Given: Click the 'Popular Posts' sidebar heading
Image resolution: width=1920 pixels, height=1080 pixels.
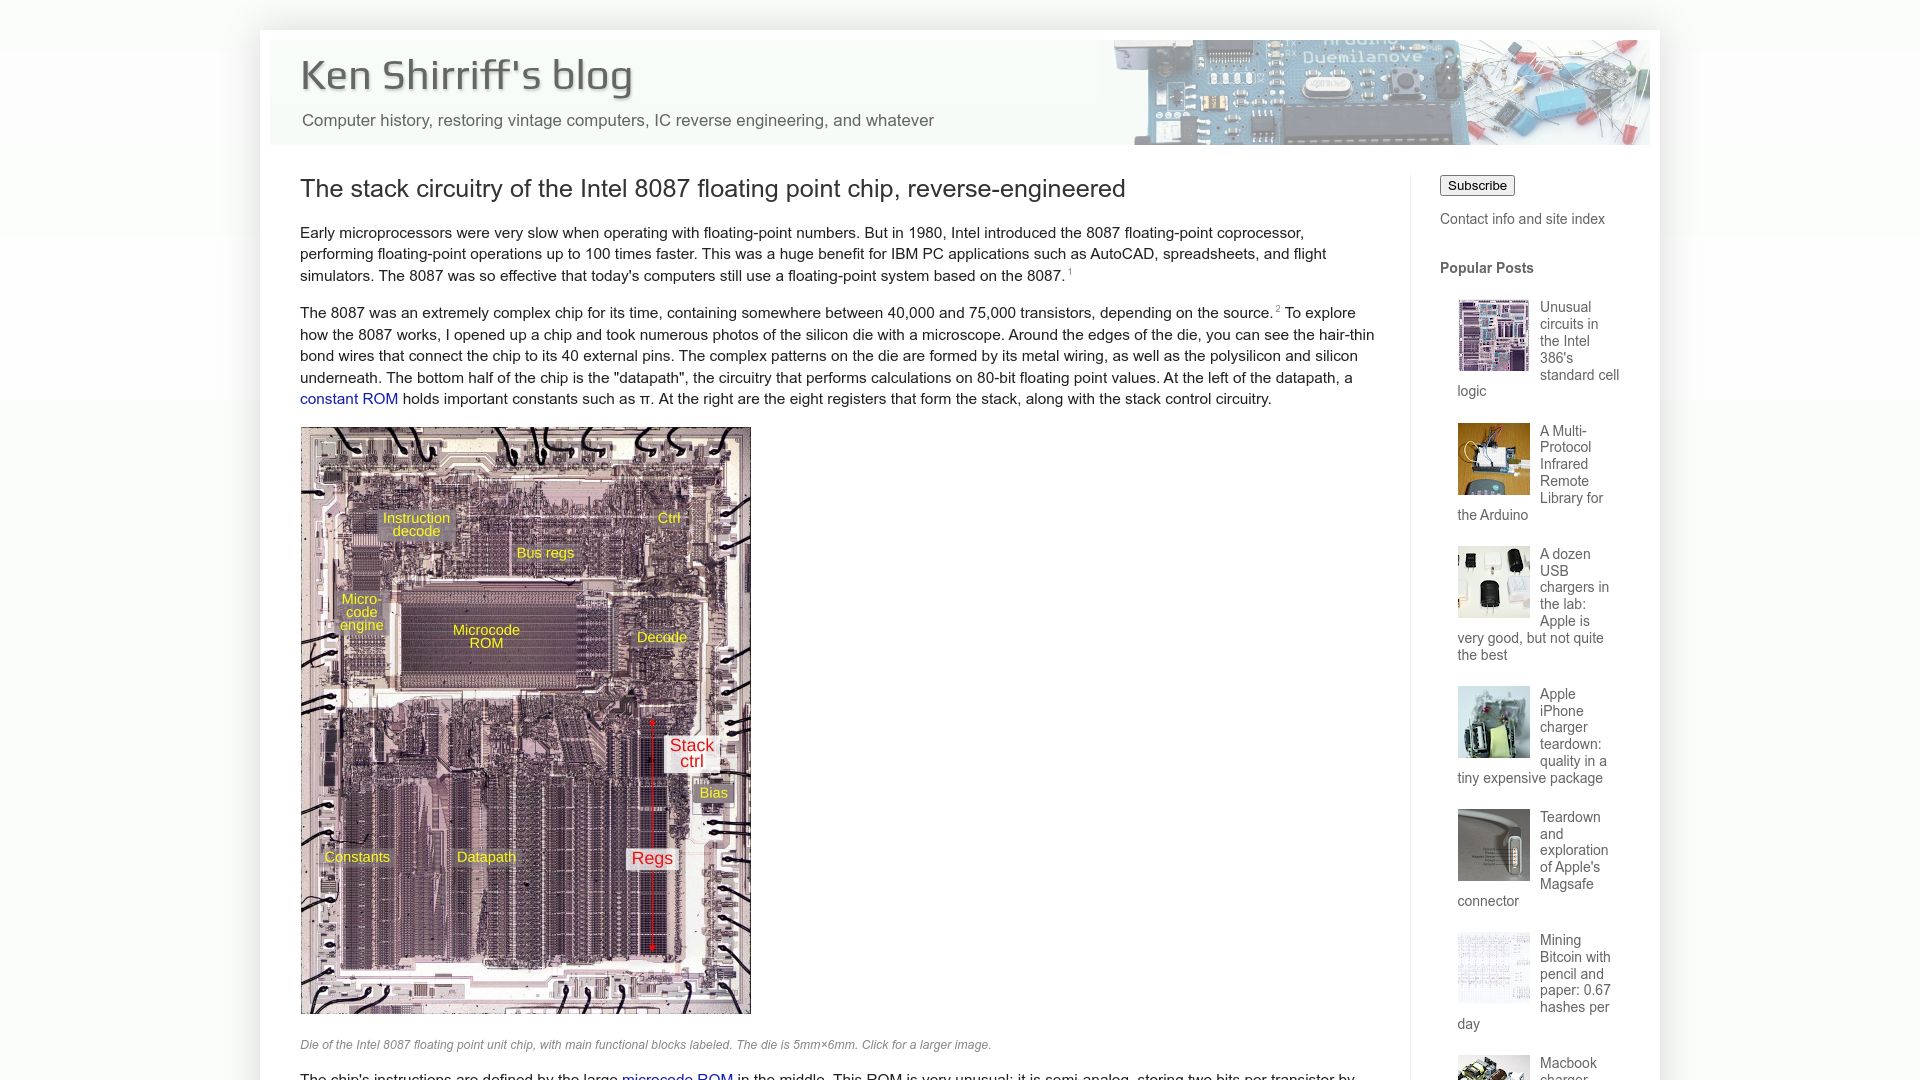Looking at the screenshot, I should [x=1486, y=268].
